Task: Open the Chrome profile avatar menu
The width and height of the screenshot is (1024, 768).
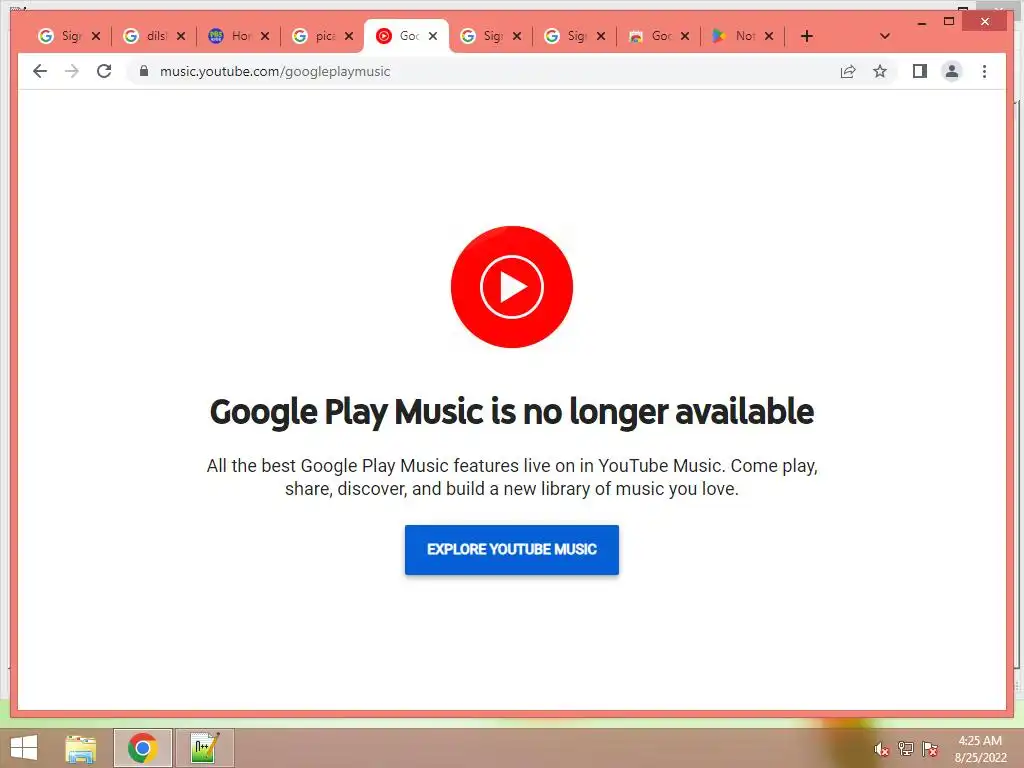Action: click(952, 71)
